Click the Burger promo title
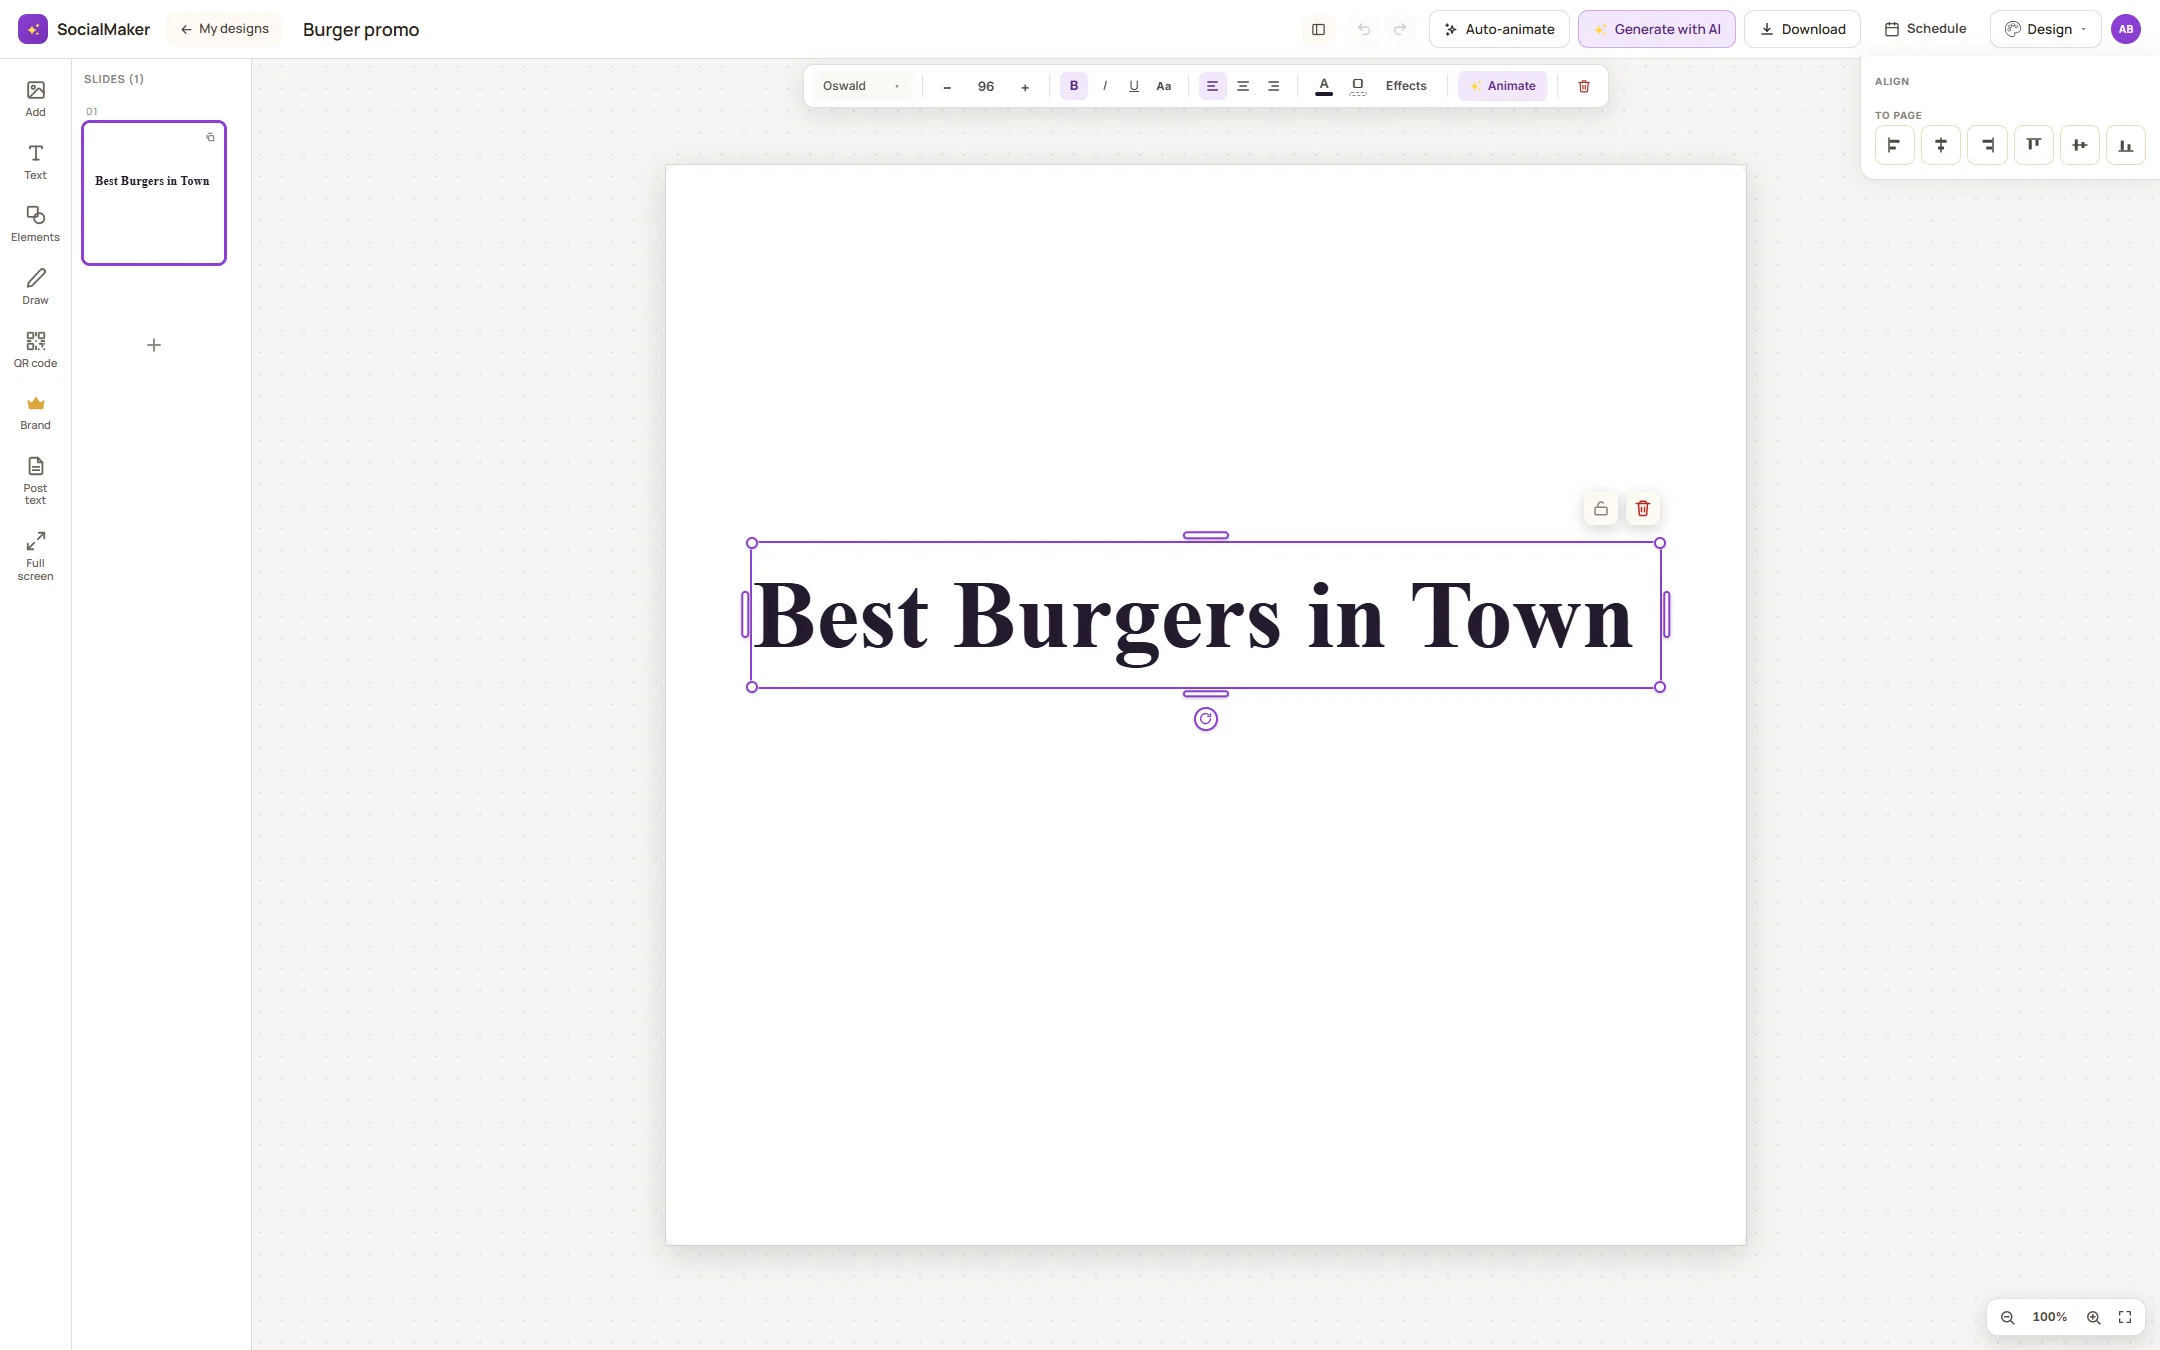 tap(361, 29)
